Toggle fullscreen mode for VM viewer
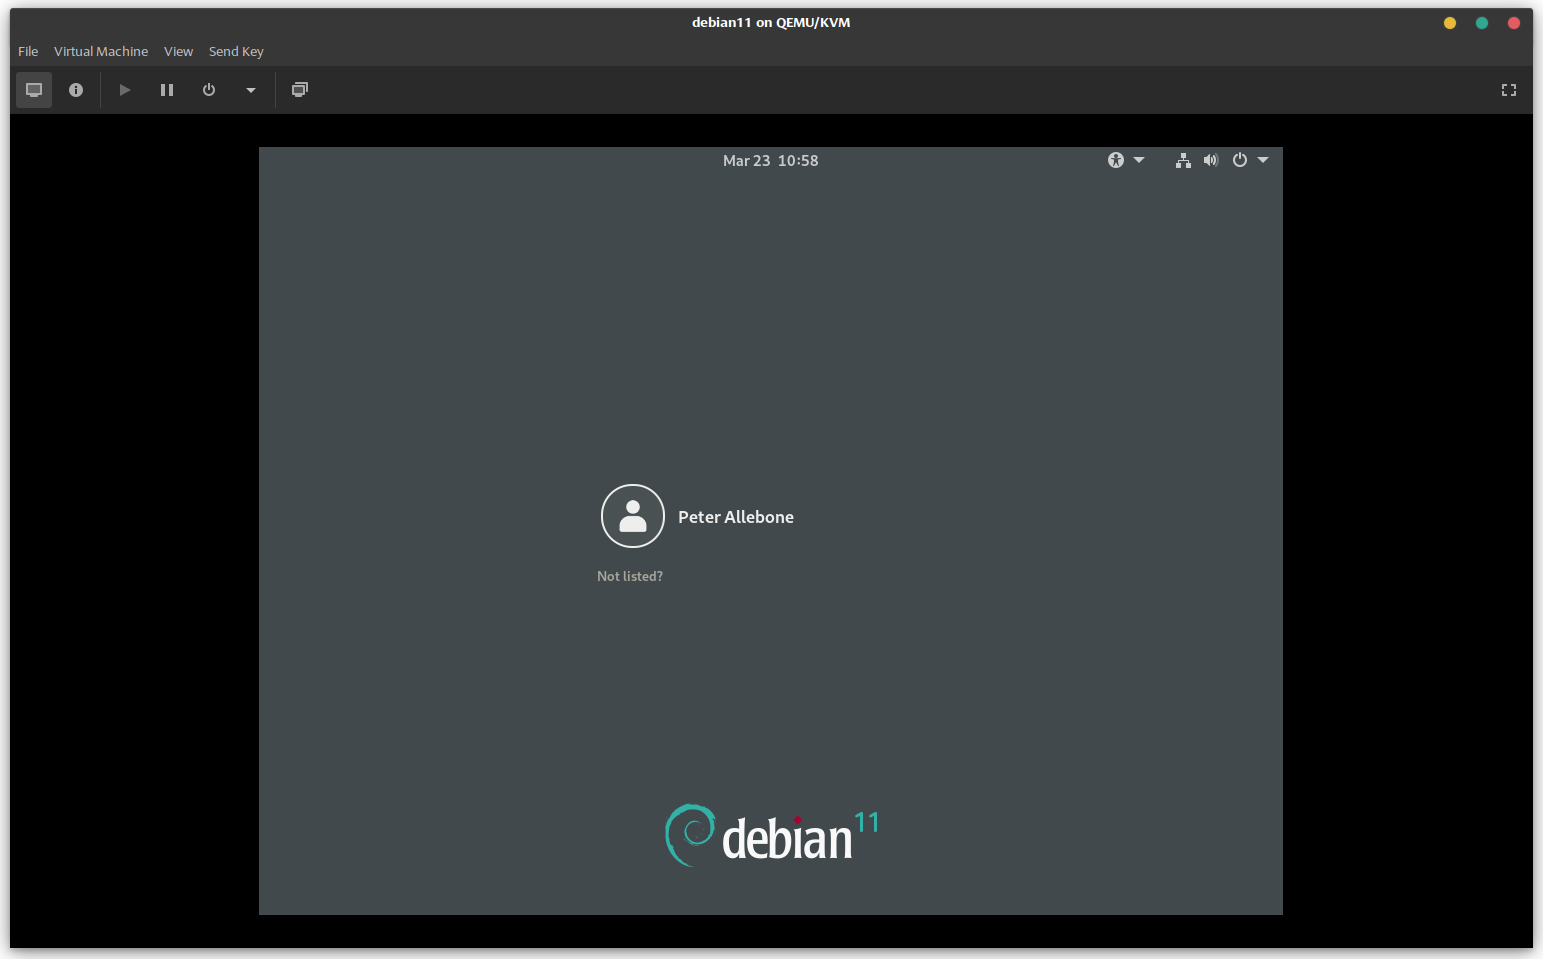Screen dimensions: 1543x959 click(x=1508, y=90)
